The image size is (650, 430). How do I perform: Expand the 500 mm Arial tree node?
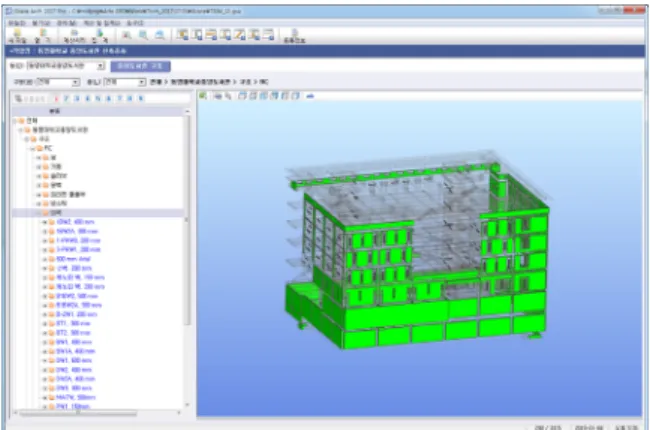pos(44,259)
